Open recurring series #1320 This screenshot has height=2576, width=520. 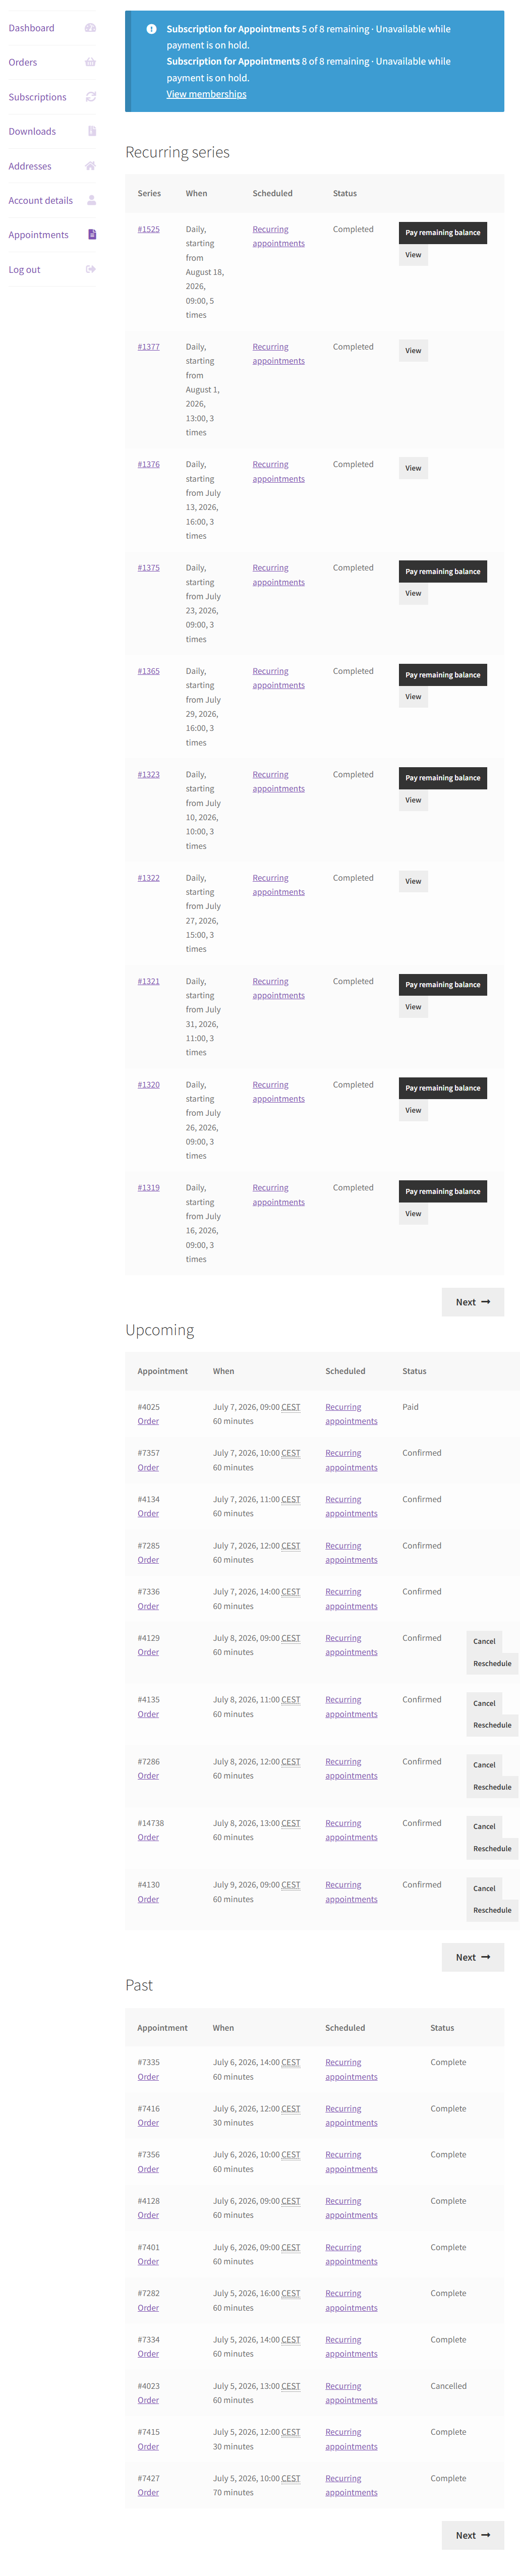[x=149, y=1084]
